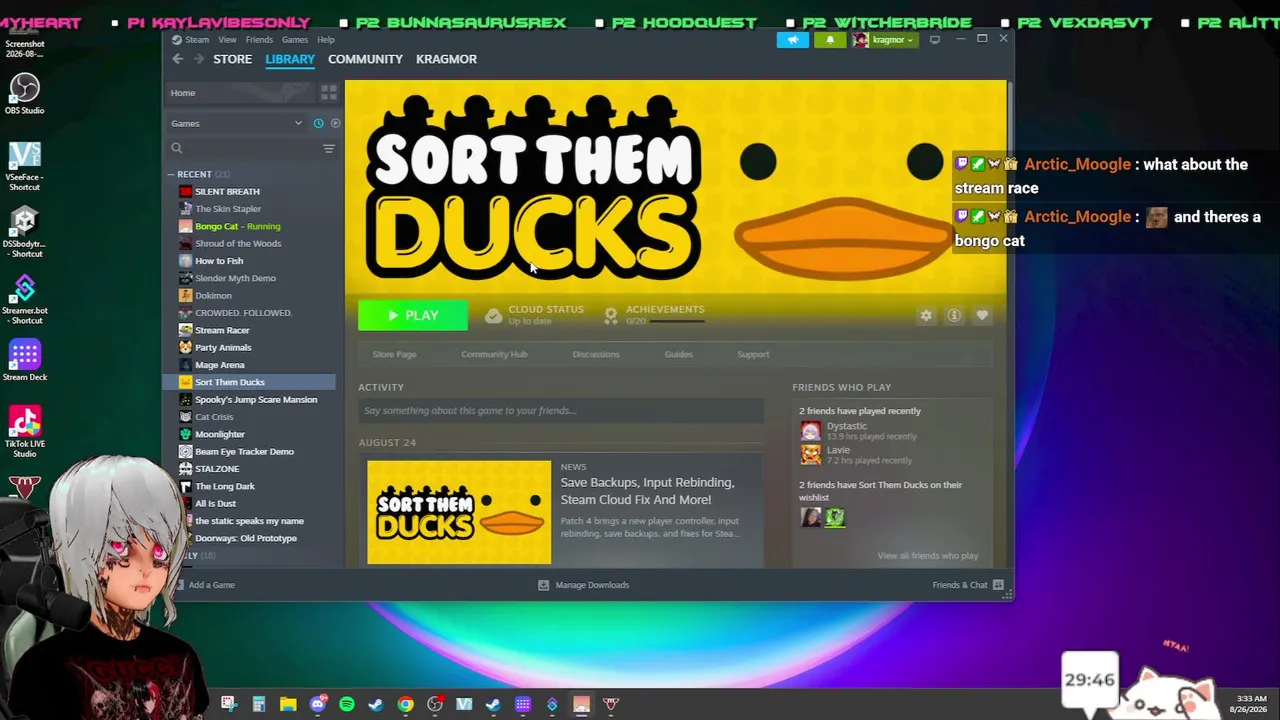Launch VSeeFace desktop shortcut
Screen dimensions: 1280x720
pos(25,166)
